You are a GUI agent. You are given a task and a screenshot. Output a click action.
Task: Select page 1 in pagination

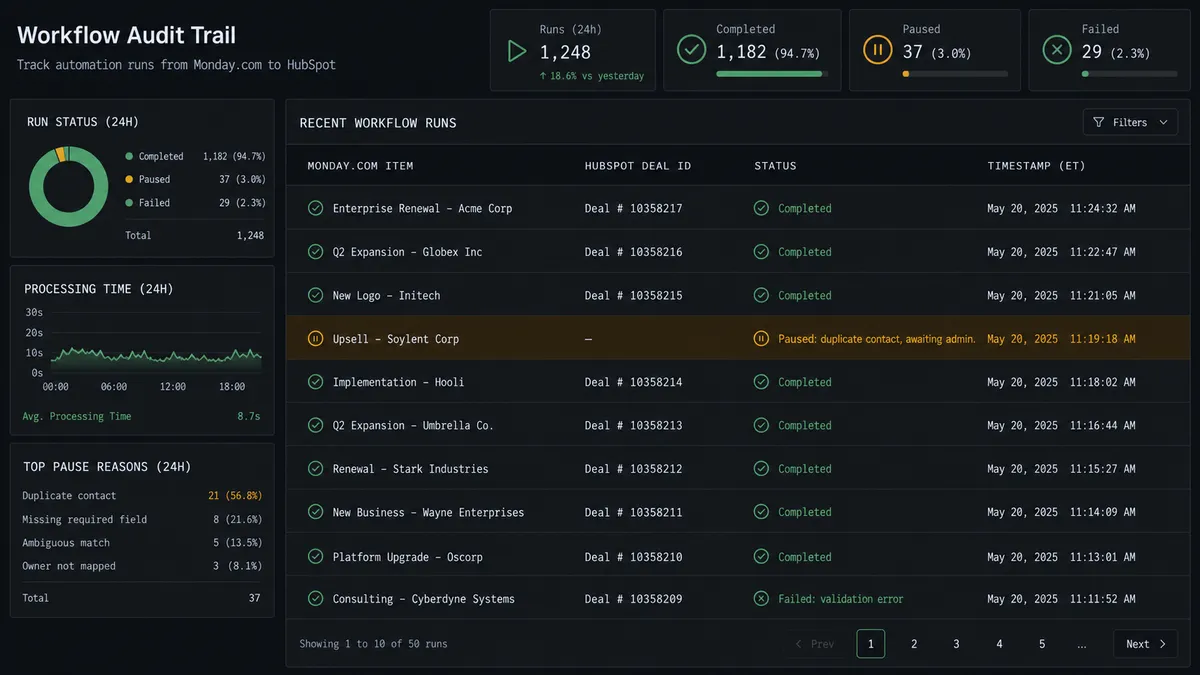tap(871, 644)
